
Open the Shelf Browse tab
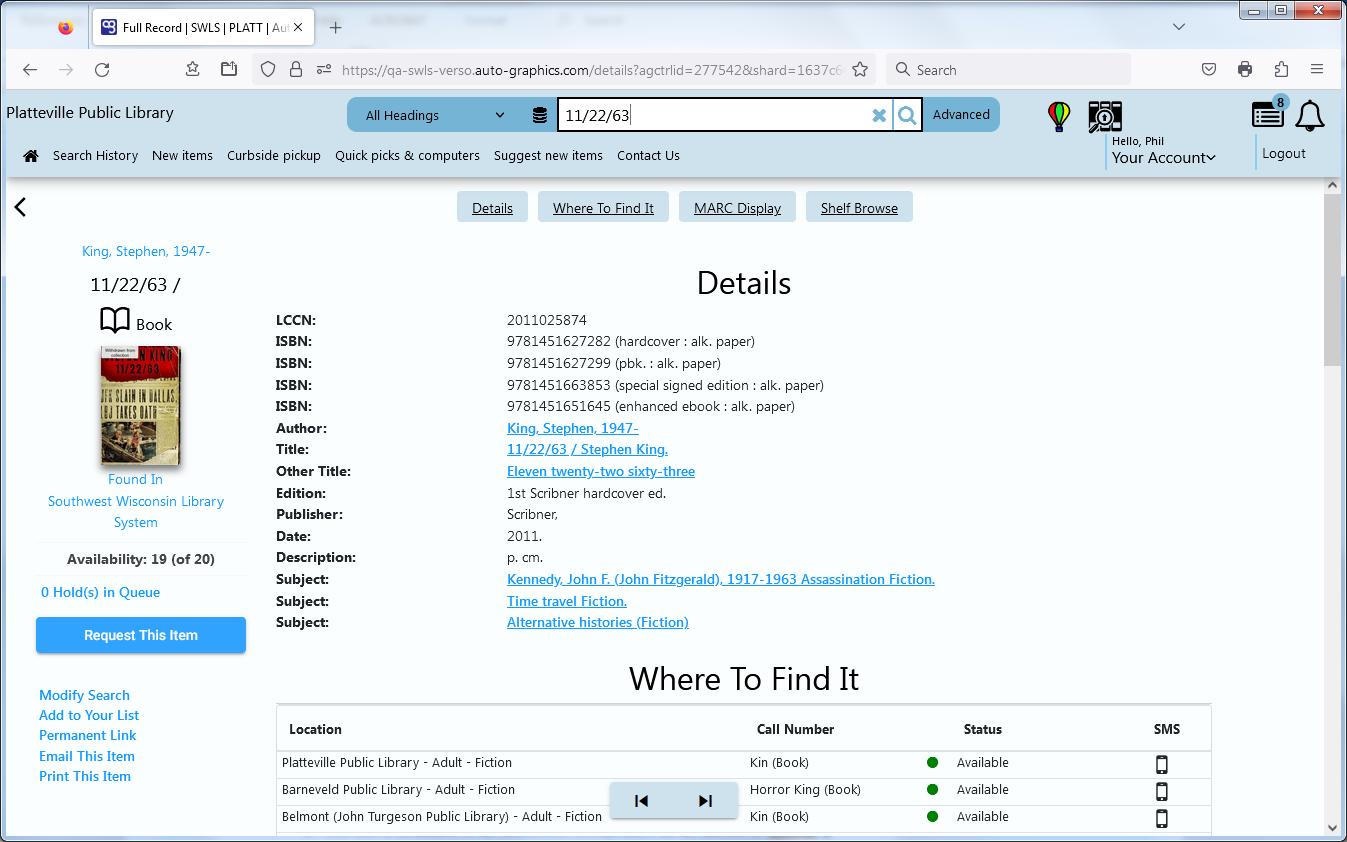859,208
